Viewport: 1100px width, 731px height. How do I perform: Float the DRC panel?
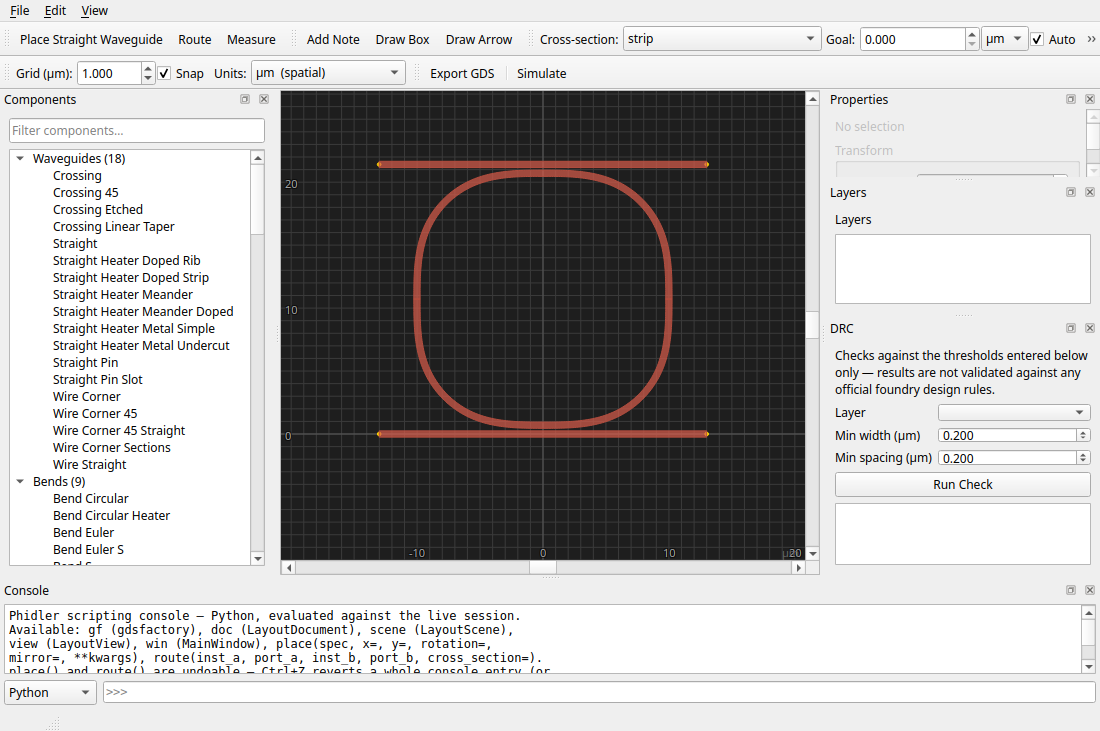(x=1071, y=328)
